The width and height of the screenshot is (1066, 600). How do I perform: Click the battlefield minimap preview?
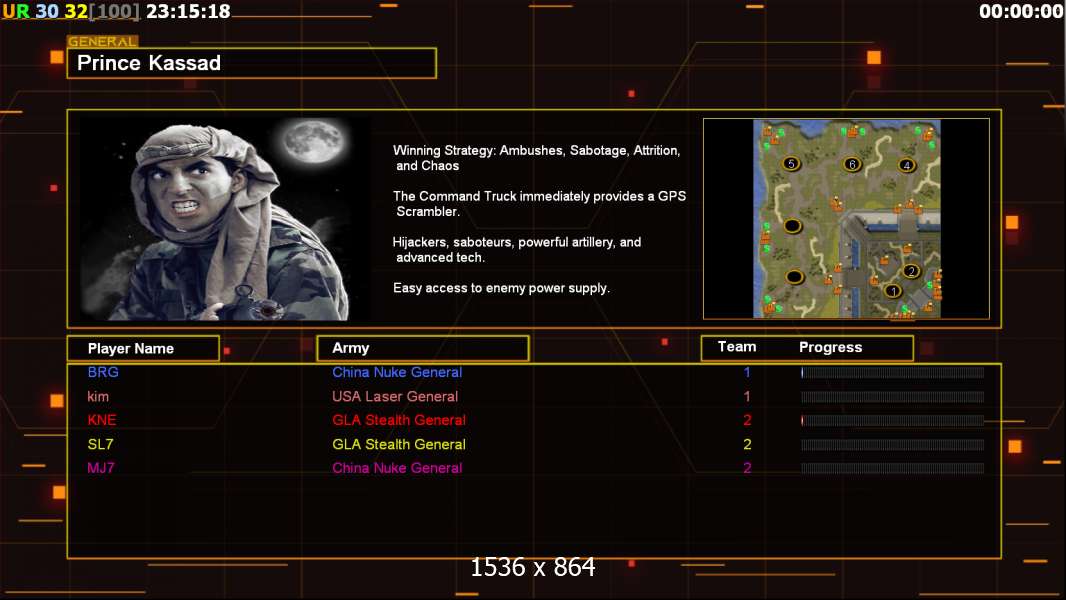(x=846, y=219)
